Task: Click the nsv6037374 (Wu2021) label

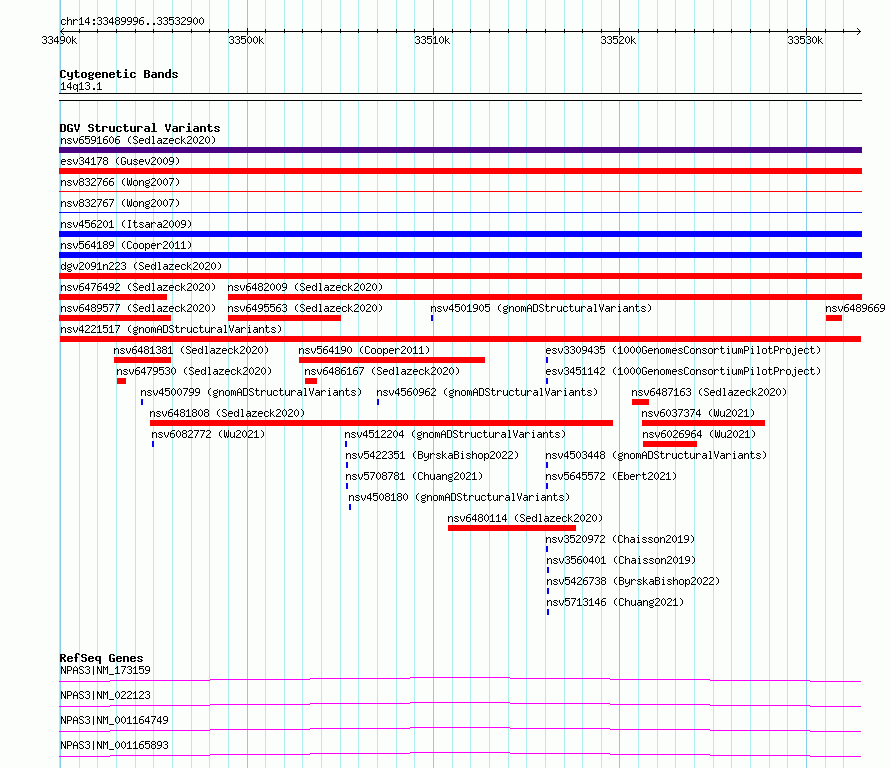Action: click(x=698, y=413)
